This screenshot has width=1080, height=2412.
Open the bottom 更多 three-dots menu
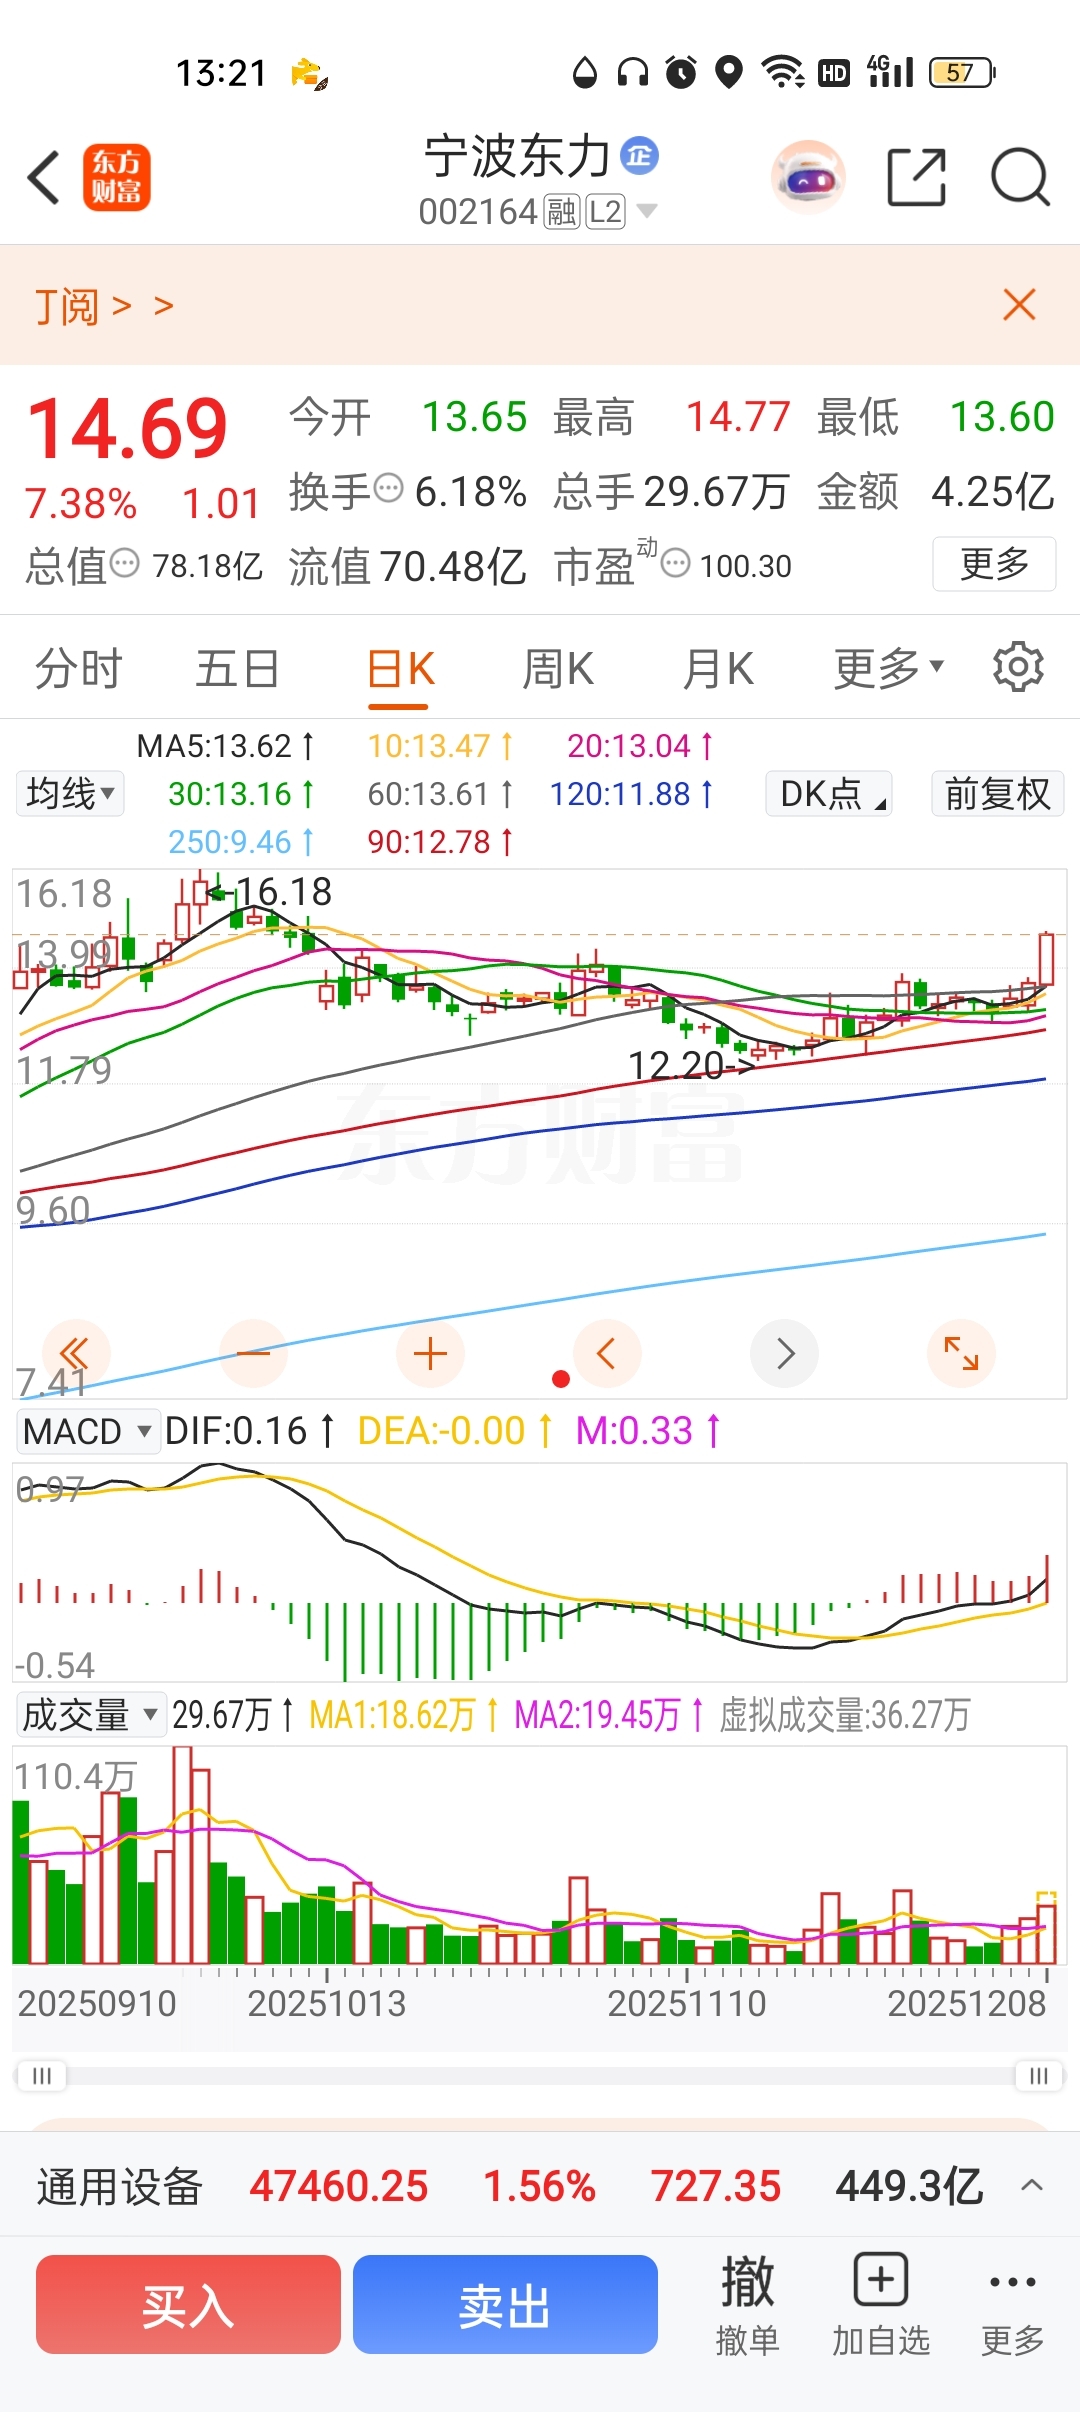1012,2305
